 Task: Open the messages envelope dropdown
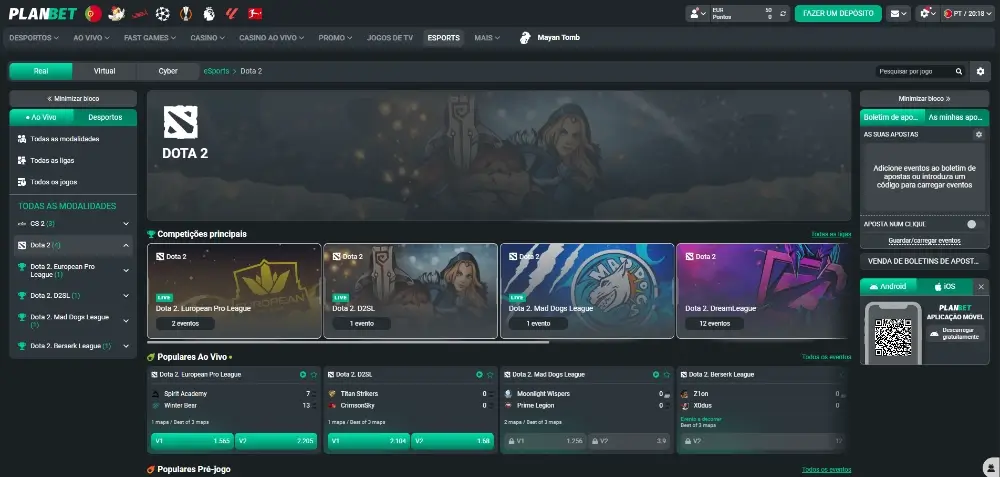[898, 13]
